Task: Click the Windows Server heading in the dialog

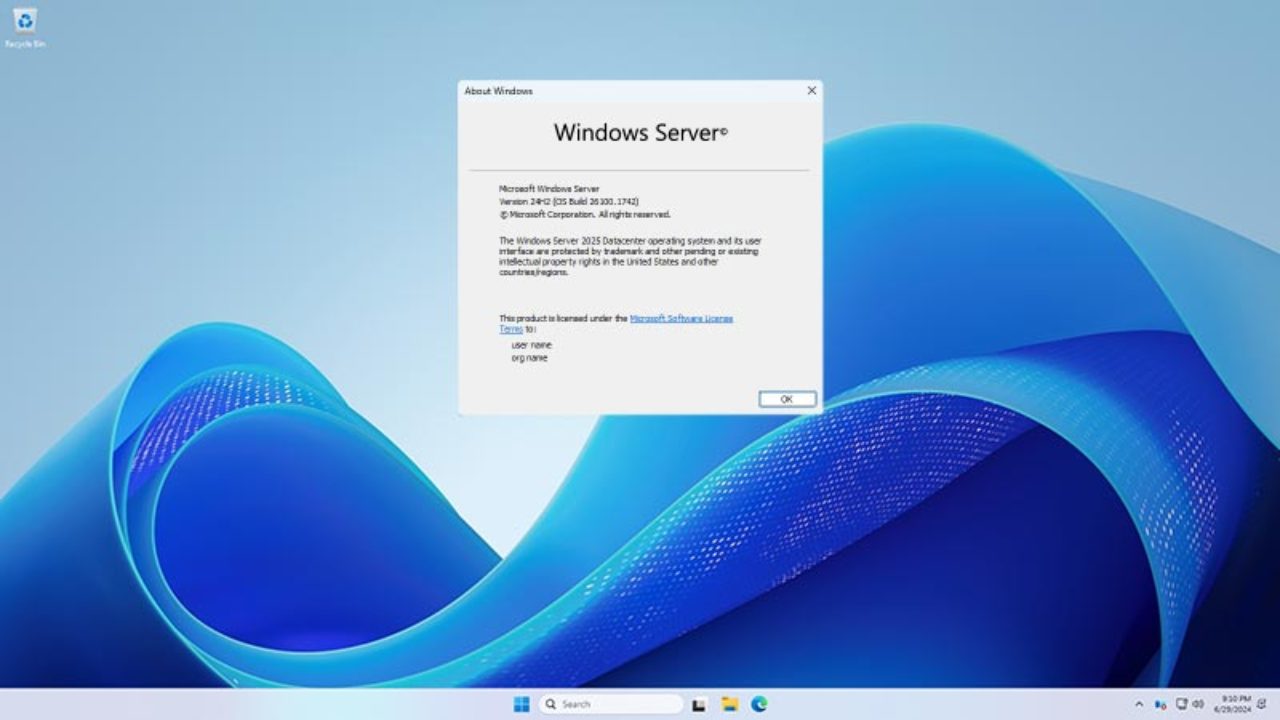Action: click(640, 133)
